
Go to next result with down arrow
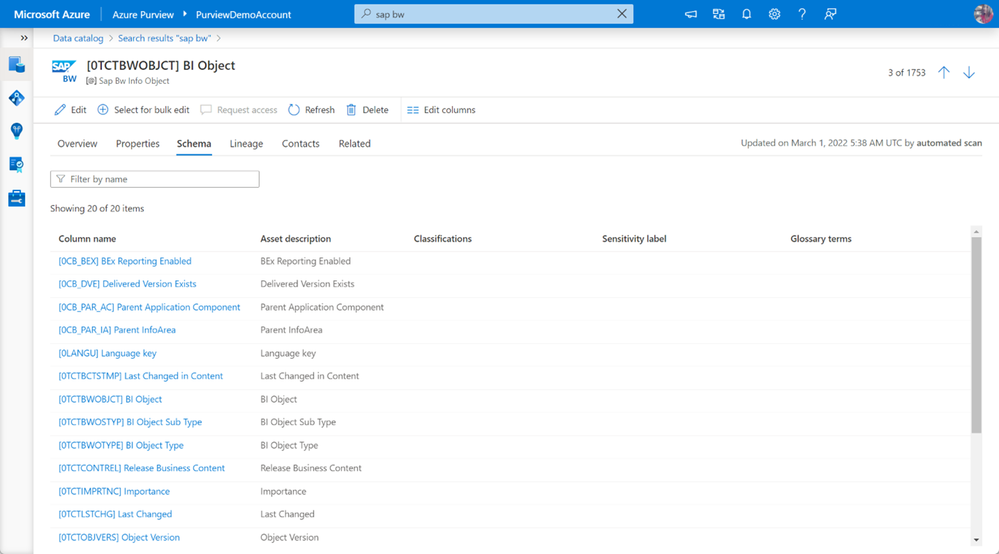969,73
